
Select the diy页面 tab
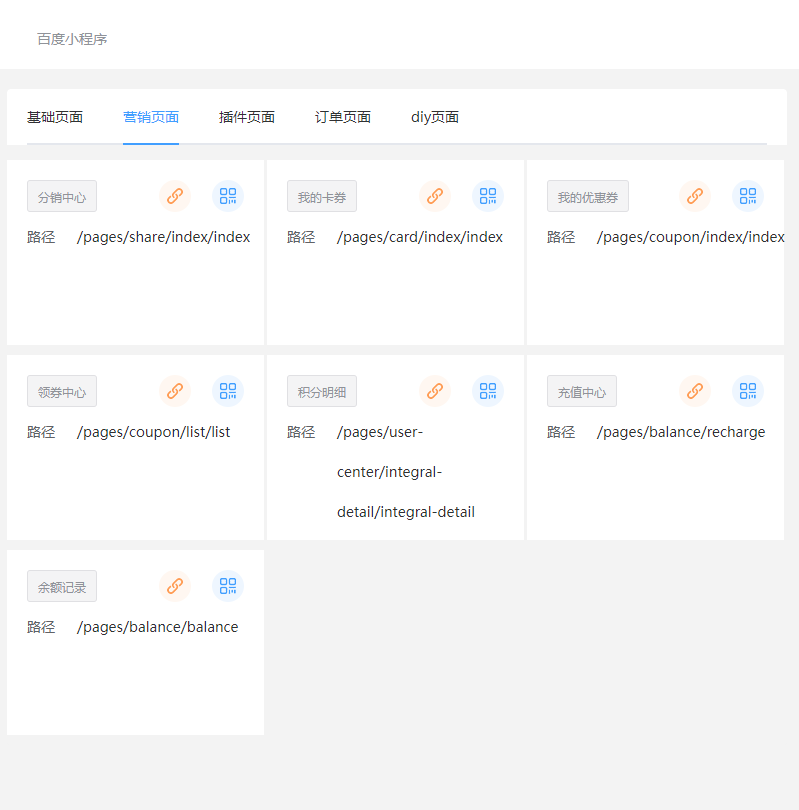coord(435,117)
